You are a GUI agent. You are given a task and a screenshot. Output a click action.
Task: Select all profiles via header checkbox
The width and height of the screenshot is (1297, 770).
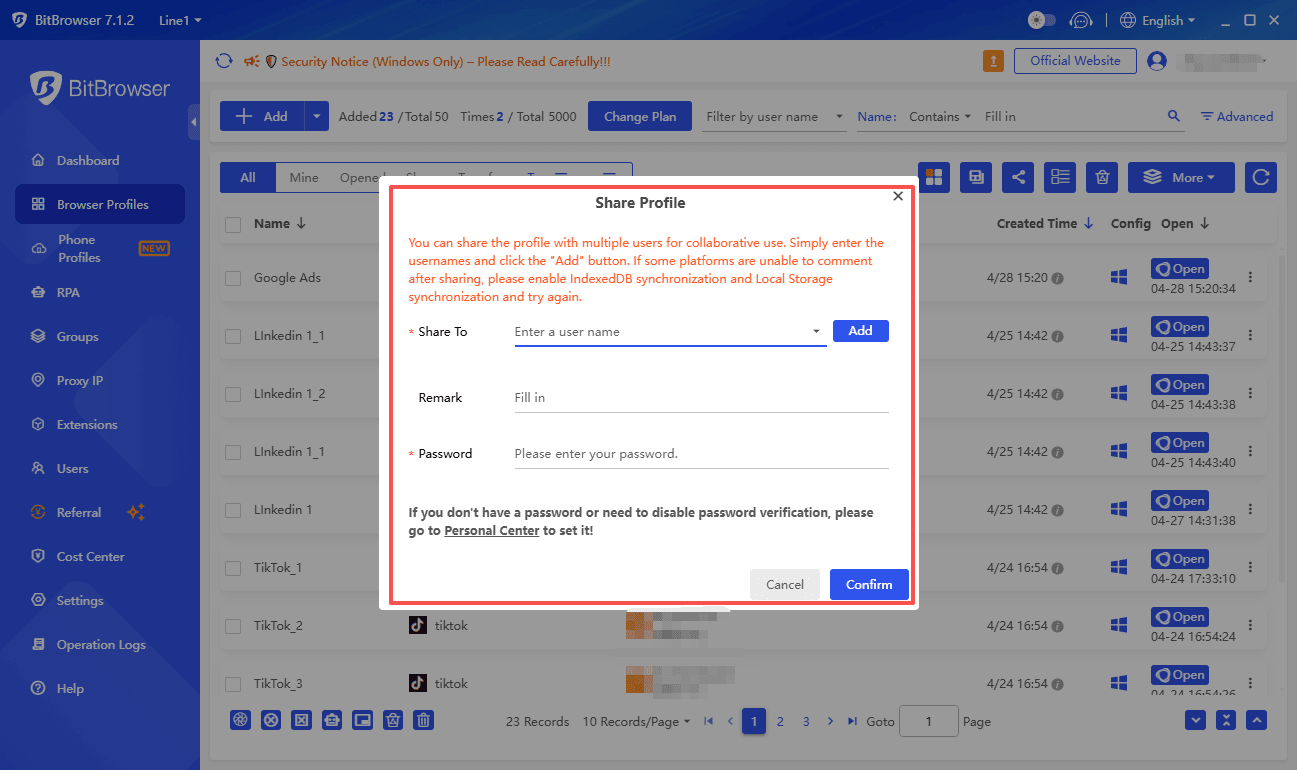[x=233, y=223]
